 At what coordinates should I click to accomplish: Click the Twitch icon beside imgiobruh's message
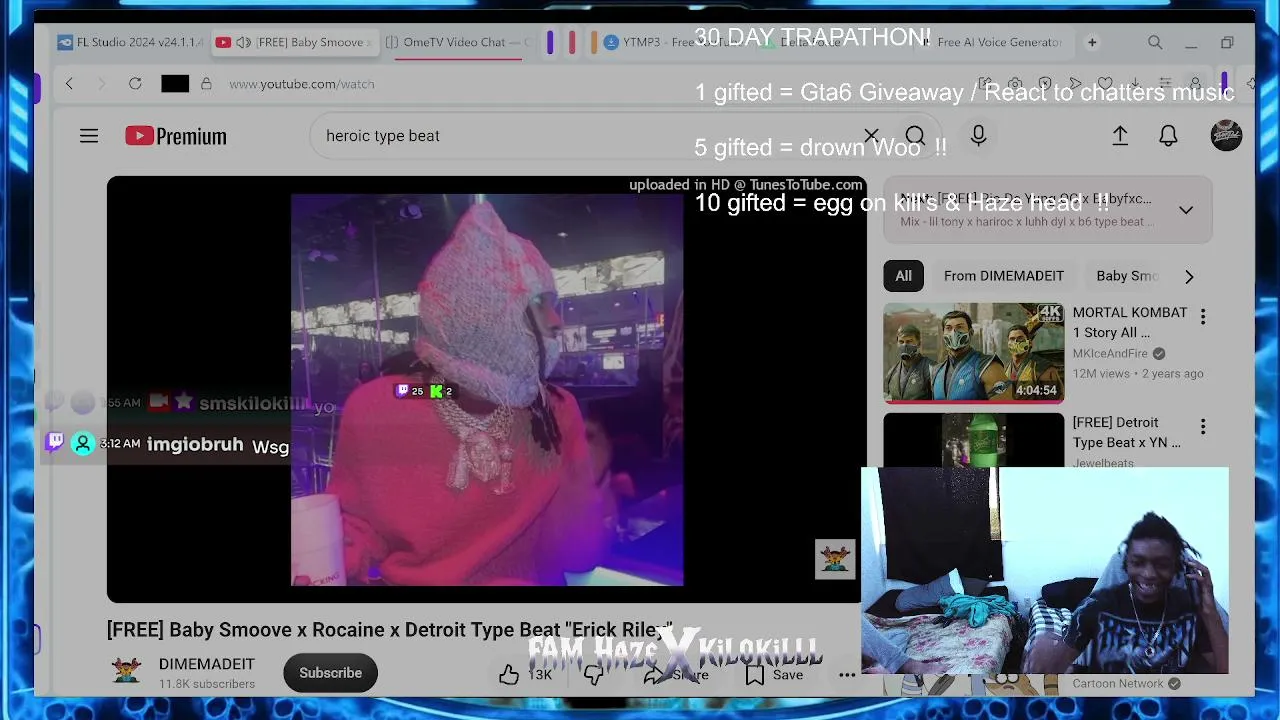coord(55,441)
